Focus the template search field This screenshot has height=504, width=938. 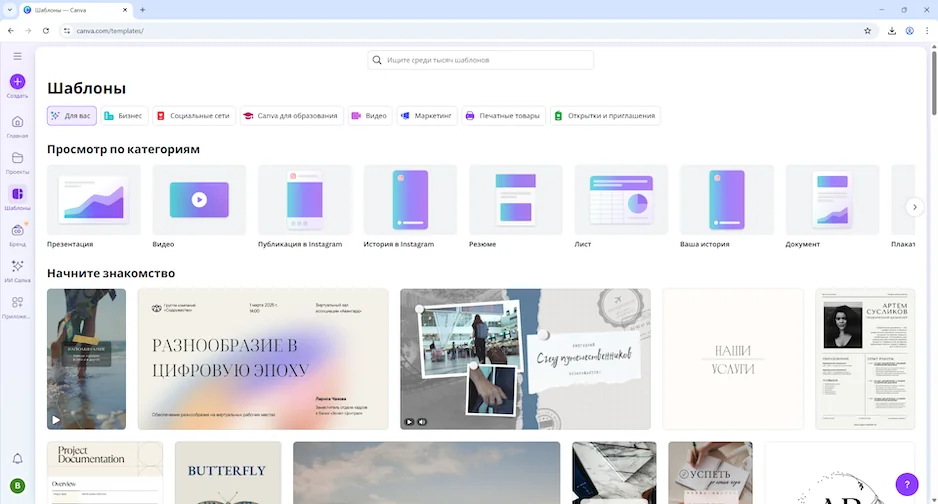[x=480, y=60]
